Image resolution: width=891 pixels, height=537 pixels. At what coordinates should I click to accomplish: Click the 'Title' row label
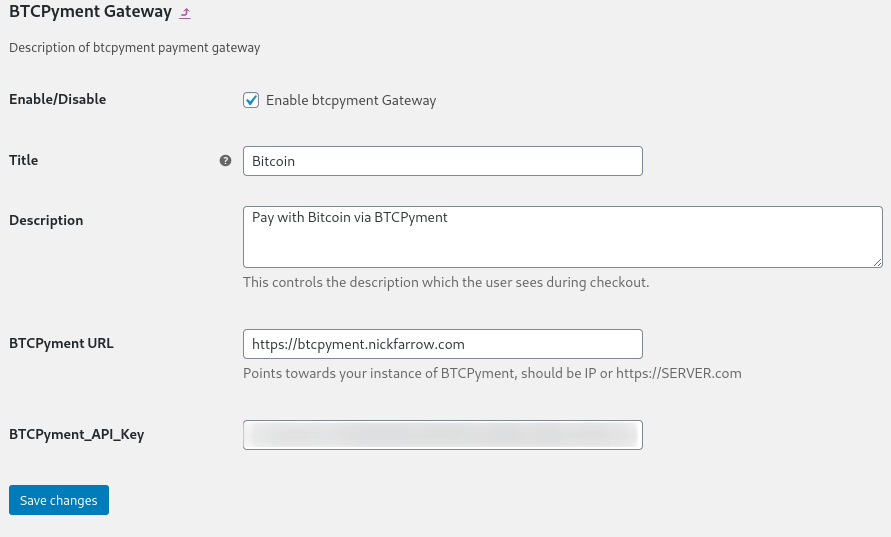point(23,160)
